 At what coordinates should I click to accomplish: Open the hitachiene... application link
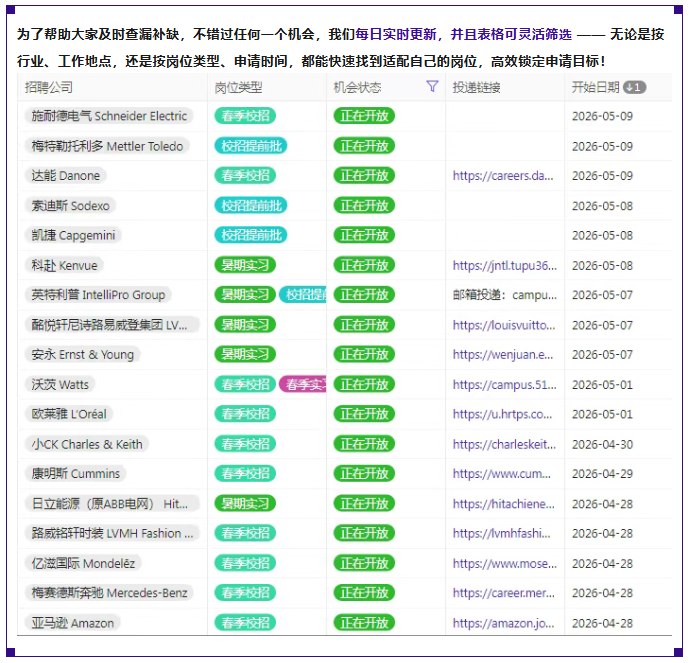504,504
